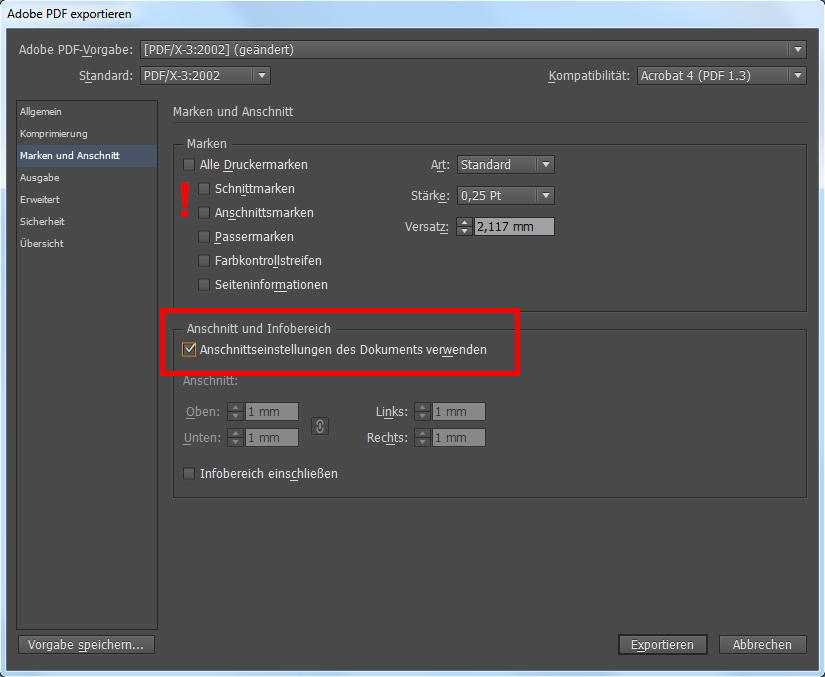Tick the Schnittmarken checkbox

205,189
